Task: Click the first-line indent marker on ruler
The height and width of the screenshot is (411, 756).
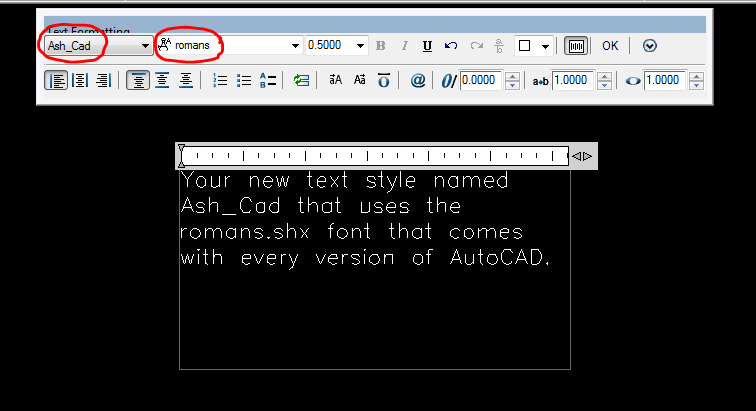Action: (x=181, y=150)
